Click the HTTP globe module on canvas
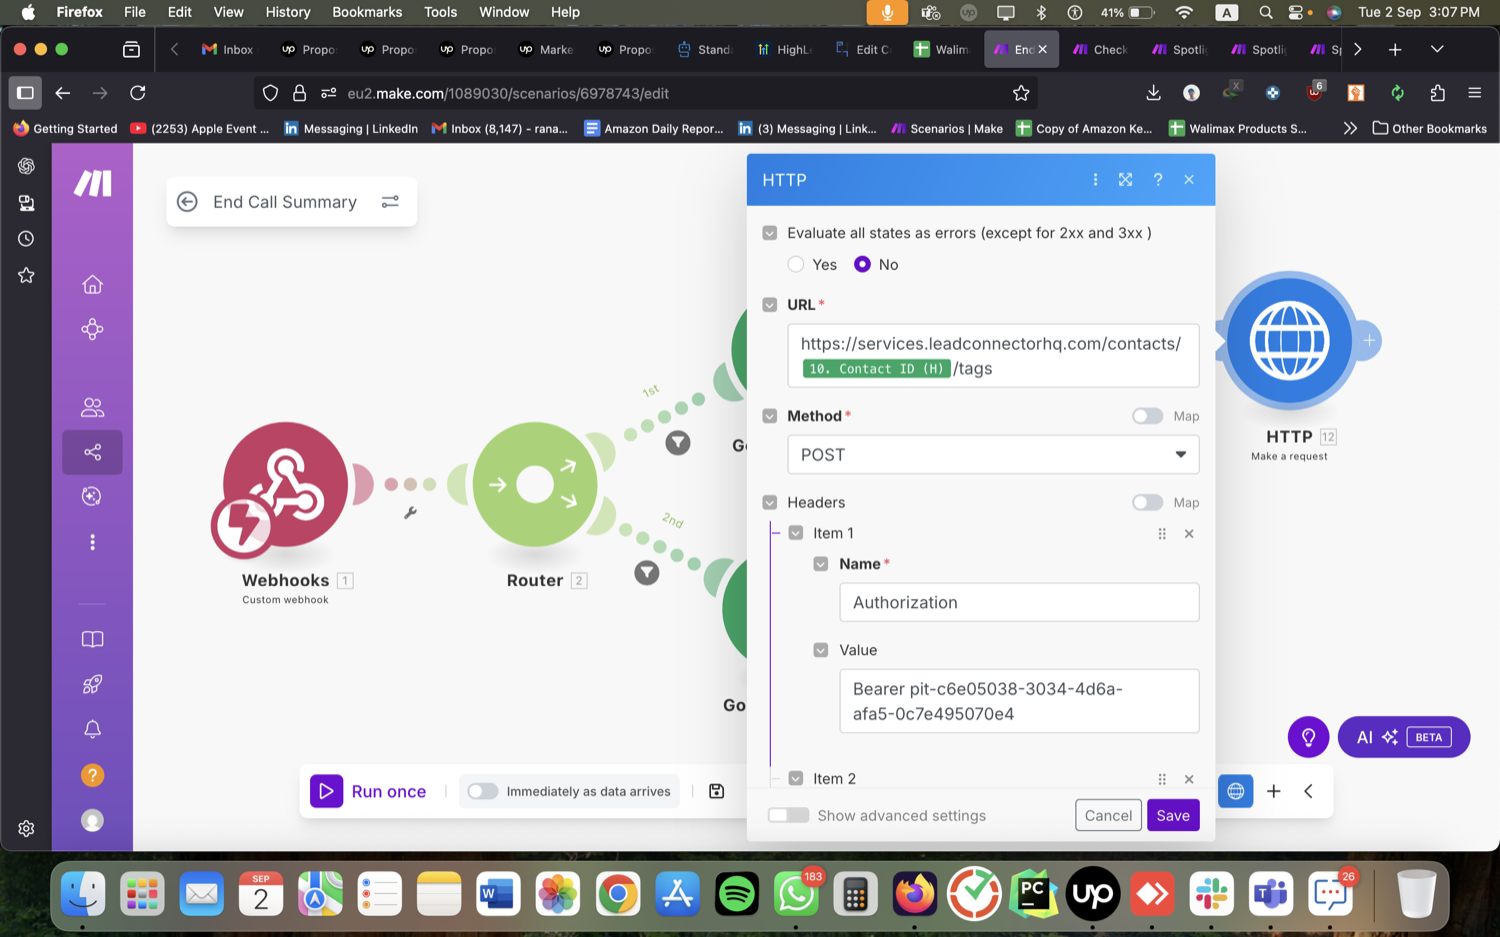The image size is (1500, 937). pyautogui.click(x=1289, y=342)
